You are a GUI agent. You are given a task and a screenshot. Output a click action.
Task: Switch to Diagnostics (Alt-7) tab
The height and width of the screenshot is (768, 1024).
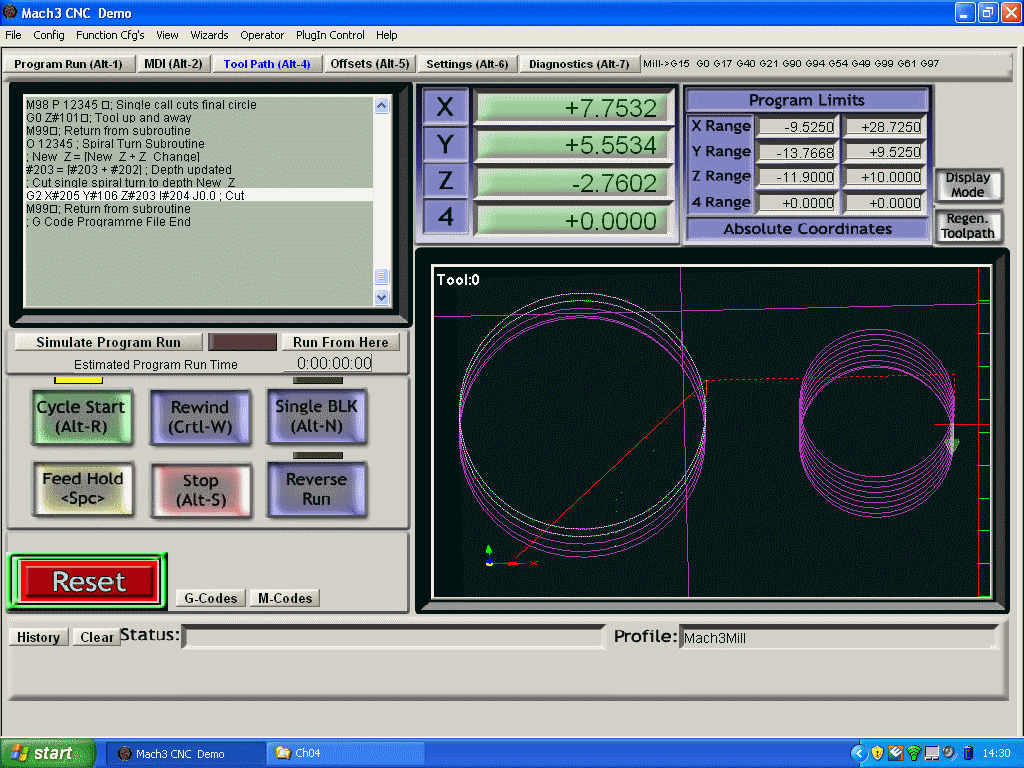tap(579, 64)
